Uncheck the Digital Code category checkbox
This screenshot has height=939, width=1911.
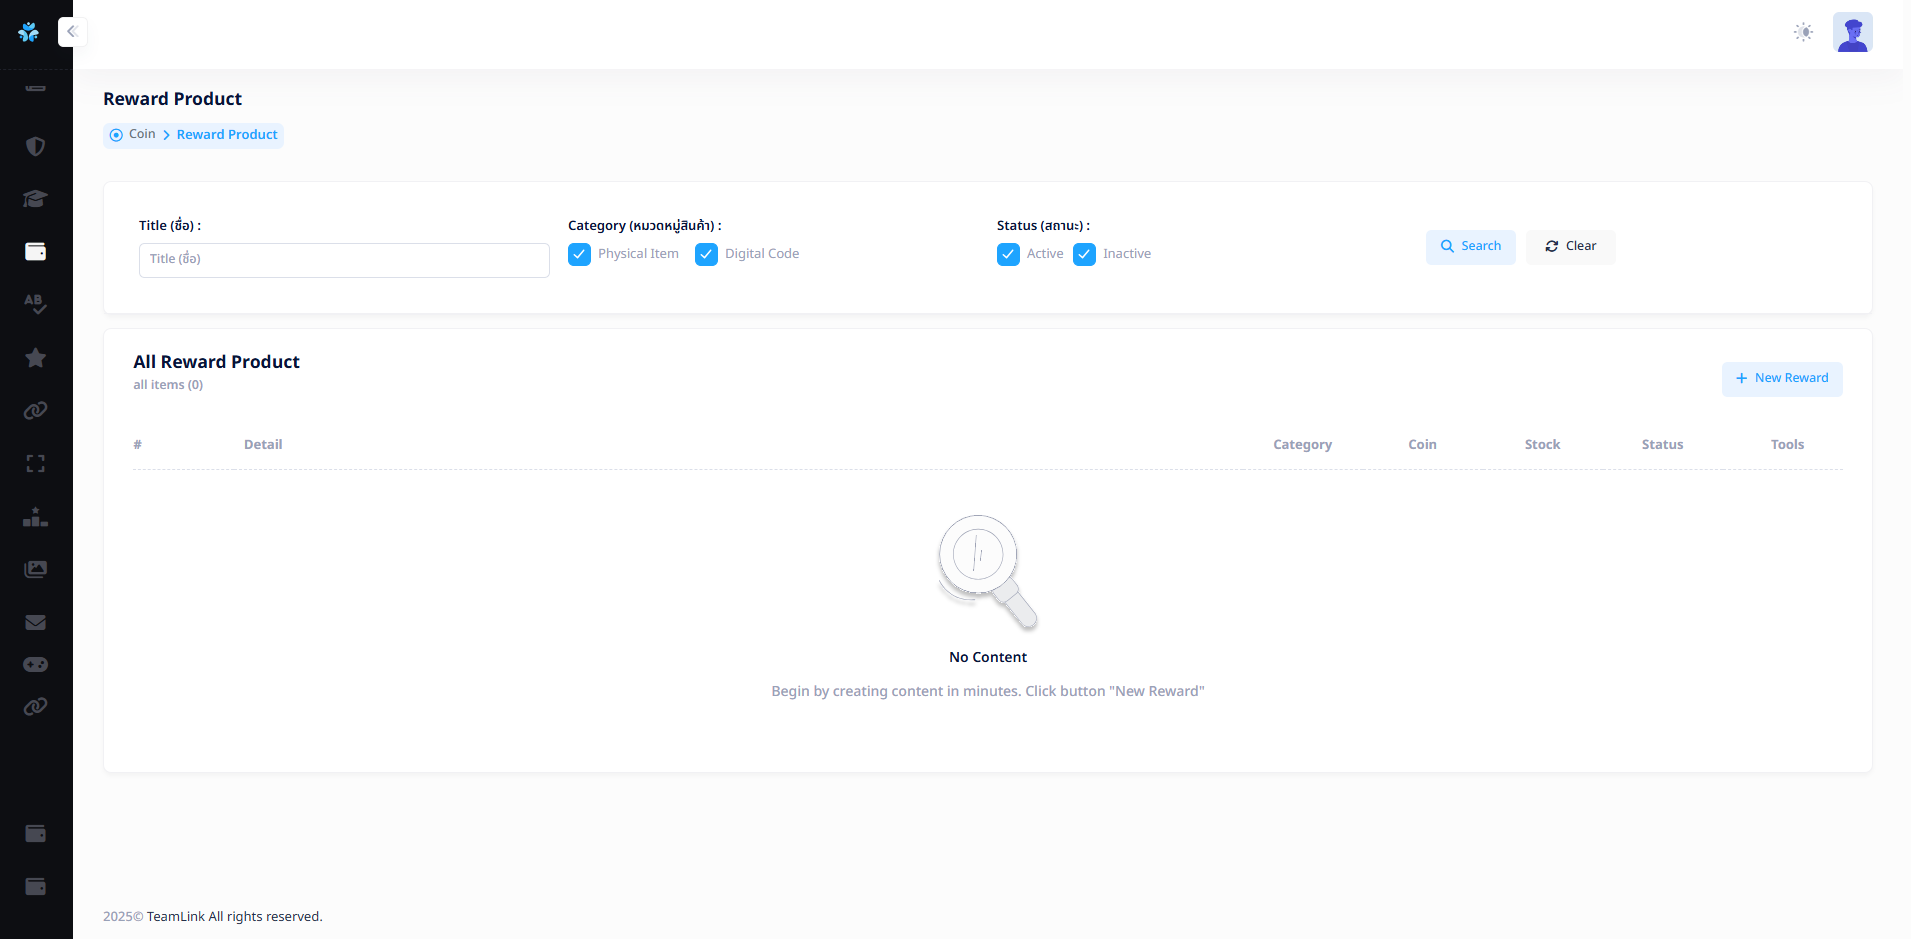706,255
